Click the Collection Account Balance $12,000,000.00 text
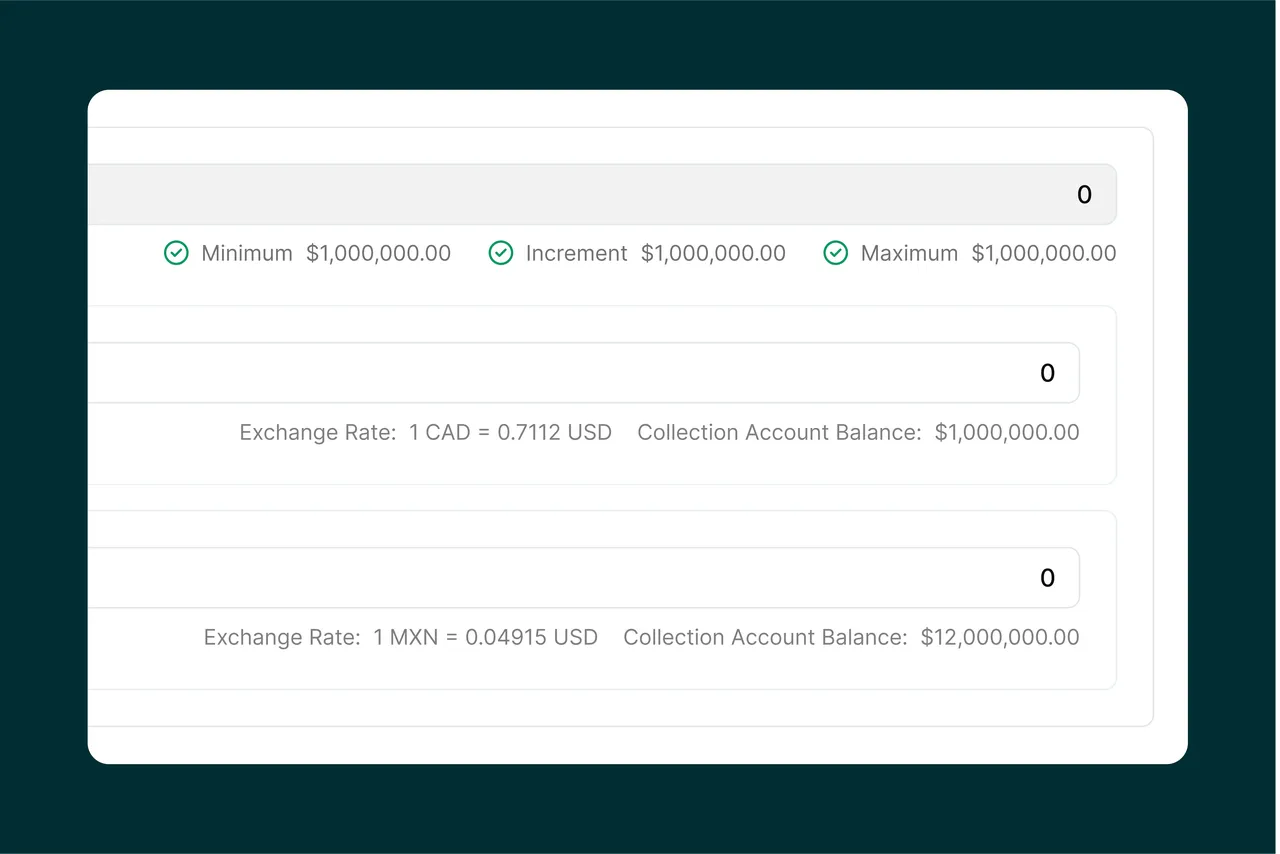1280x854 pixels. [851, 637]
